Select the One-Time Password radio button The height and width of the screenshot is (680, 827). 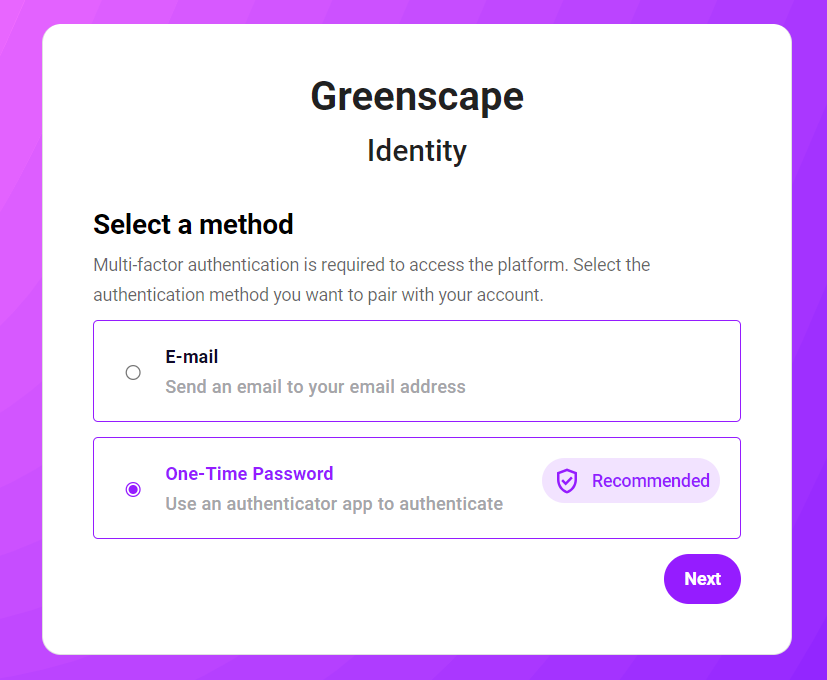pos(133,489)
